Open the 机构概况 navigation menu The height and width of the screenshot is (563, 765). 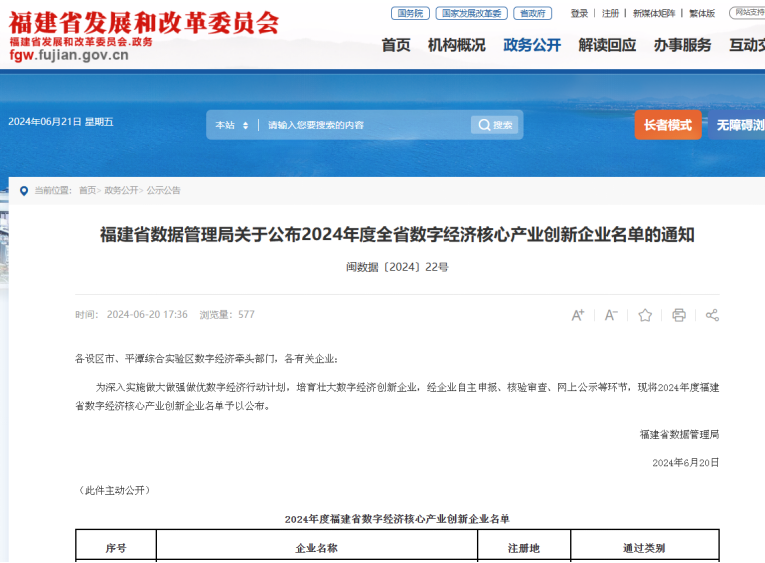click(x=457, y=45)
